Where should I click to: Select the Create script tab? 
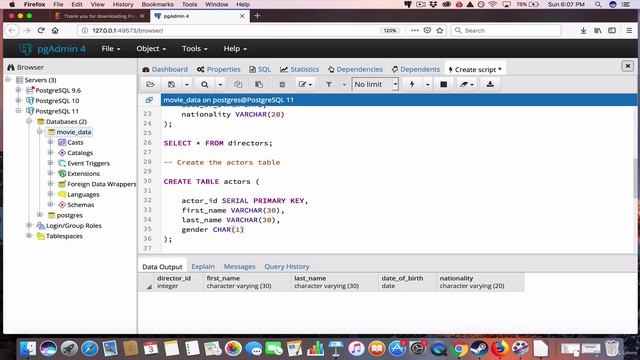pos(475,69)
